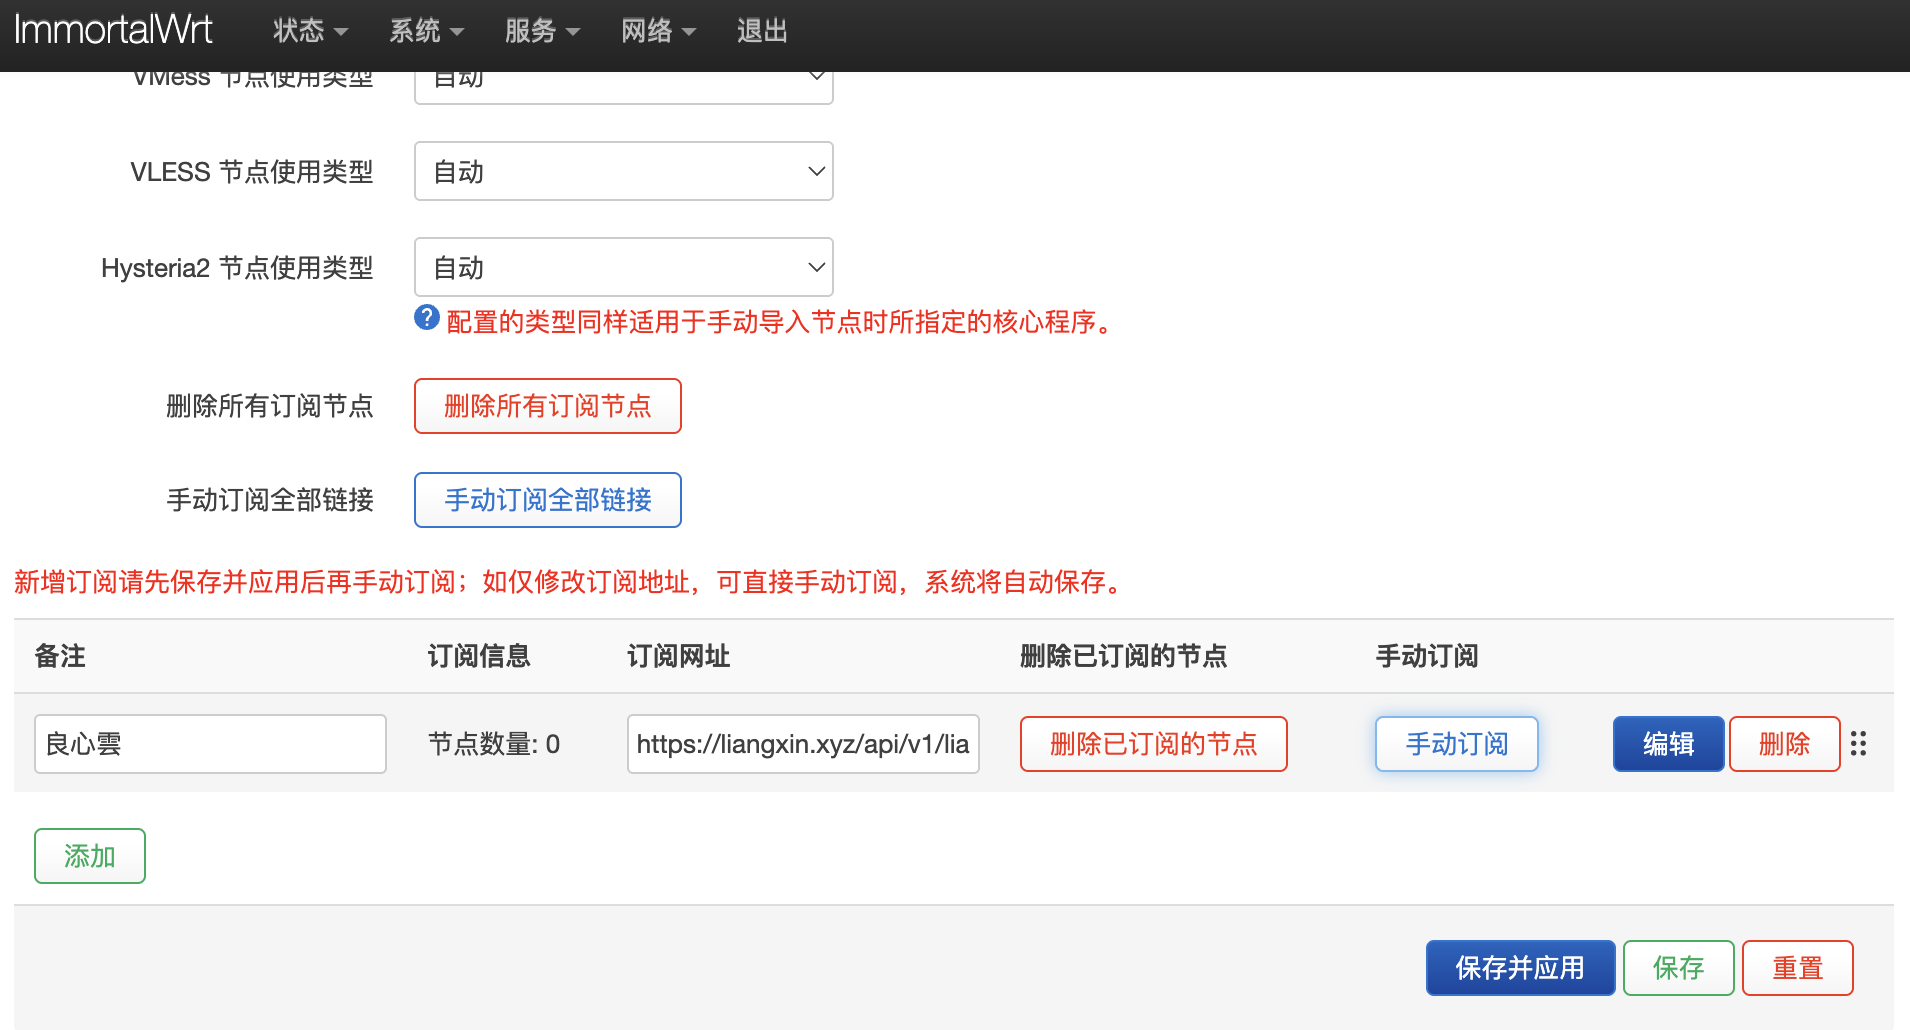
Task: Open the 系统 menu
Action: point(426,31)
